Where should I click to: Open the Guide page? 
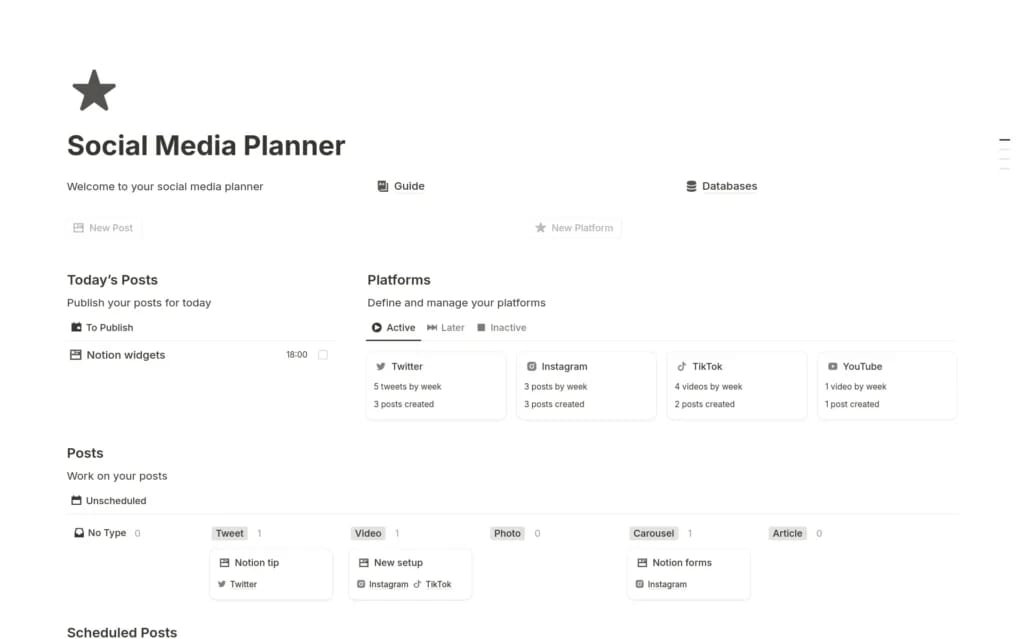(410, 186)
